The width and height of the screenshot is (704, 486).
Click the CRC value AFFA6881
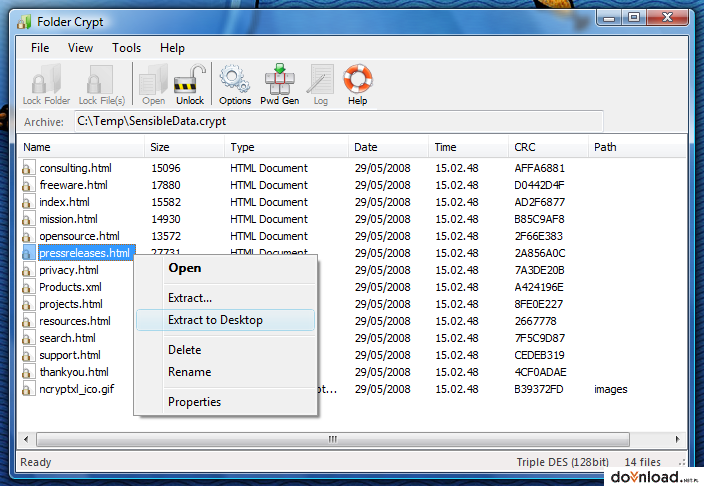pyautogui.click(x=540, y=168)
